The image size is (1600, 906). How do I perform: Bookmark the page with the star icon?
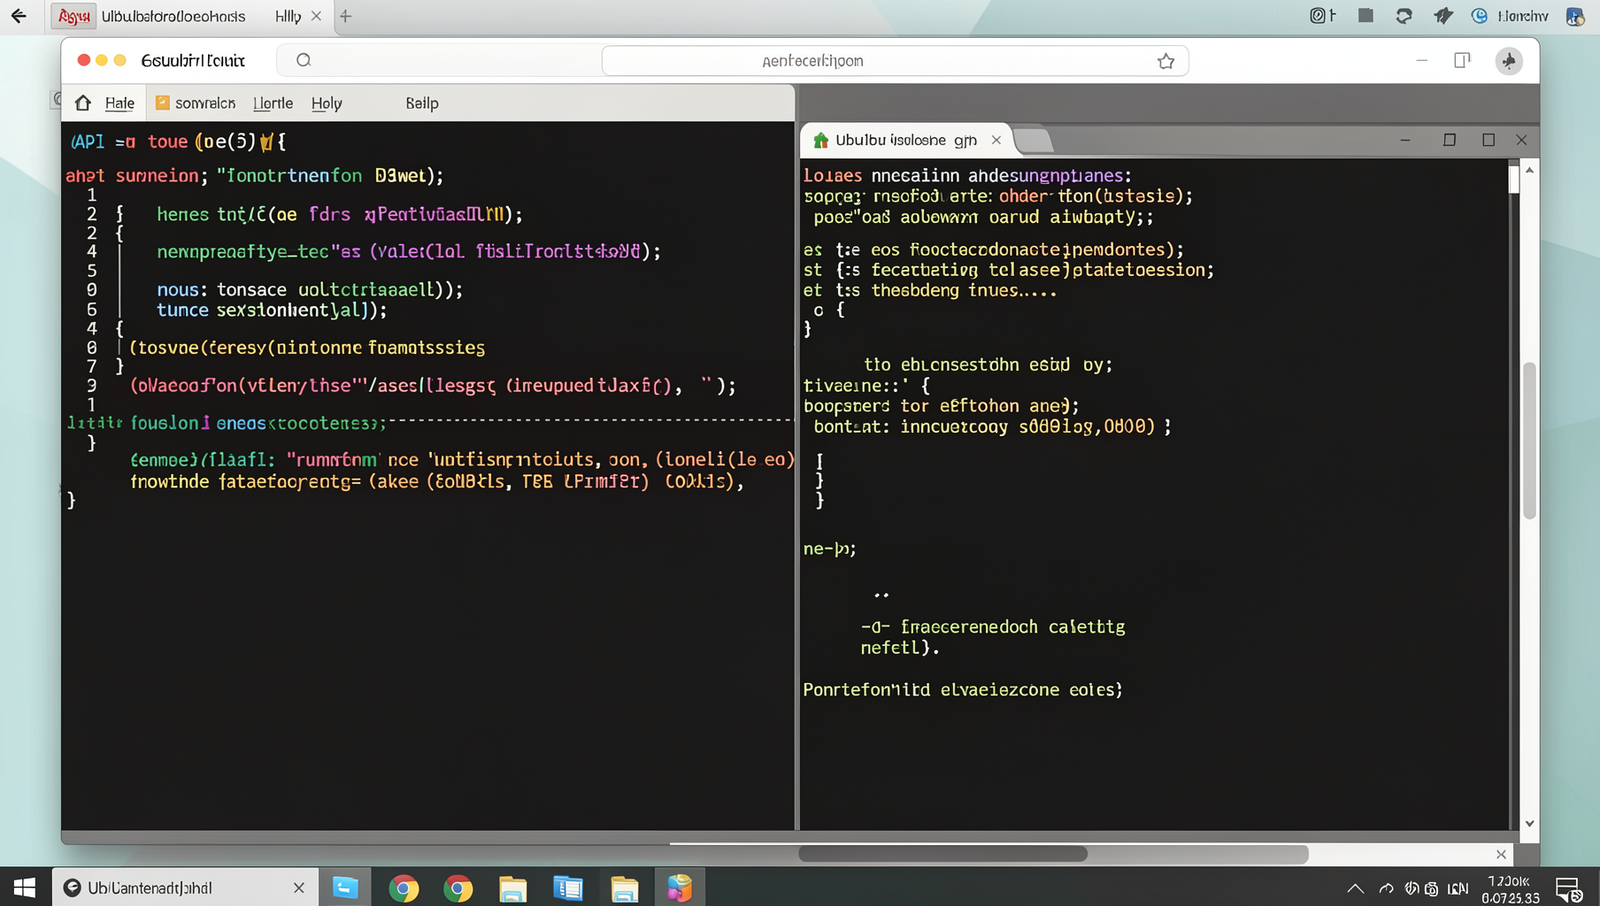point(1166,61)
